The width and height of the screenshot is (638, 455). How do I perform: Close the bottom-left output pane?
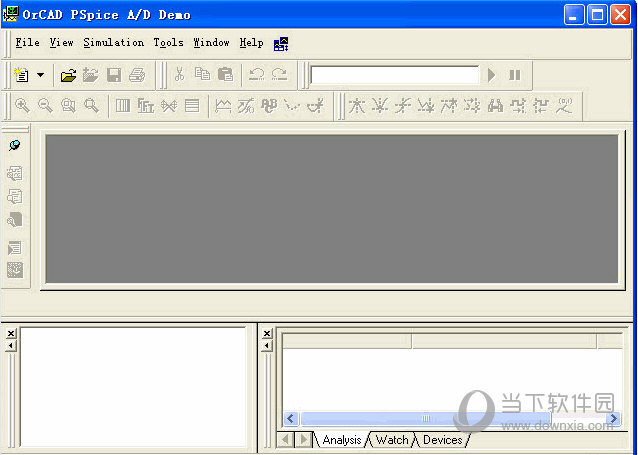(x=11, y=334)
